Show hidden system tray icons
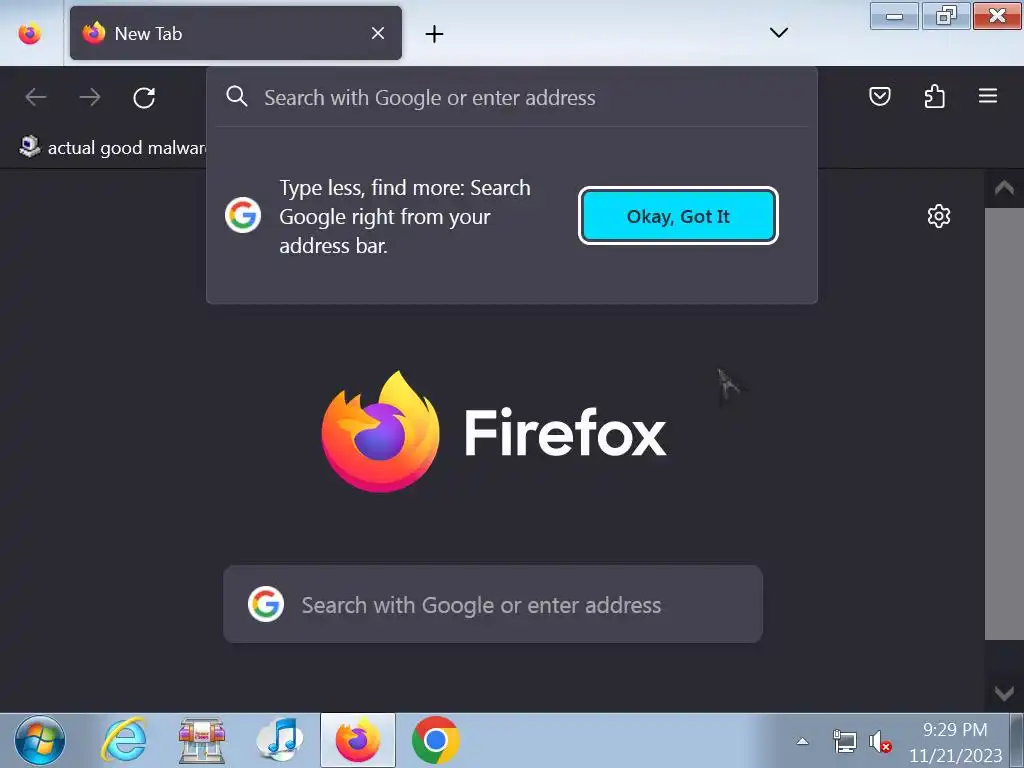 coord(803,741)
